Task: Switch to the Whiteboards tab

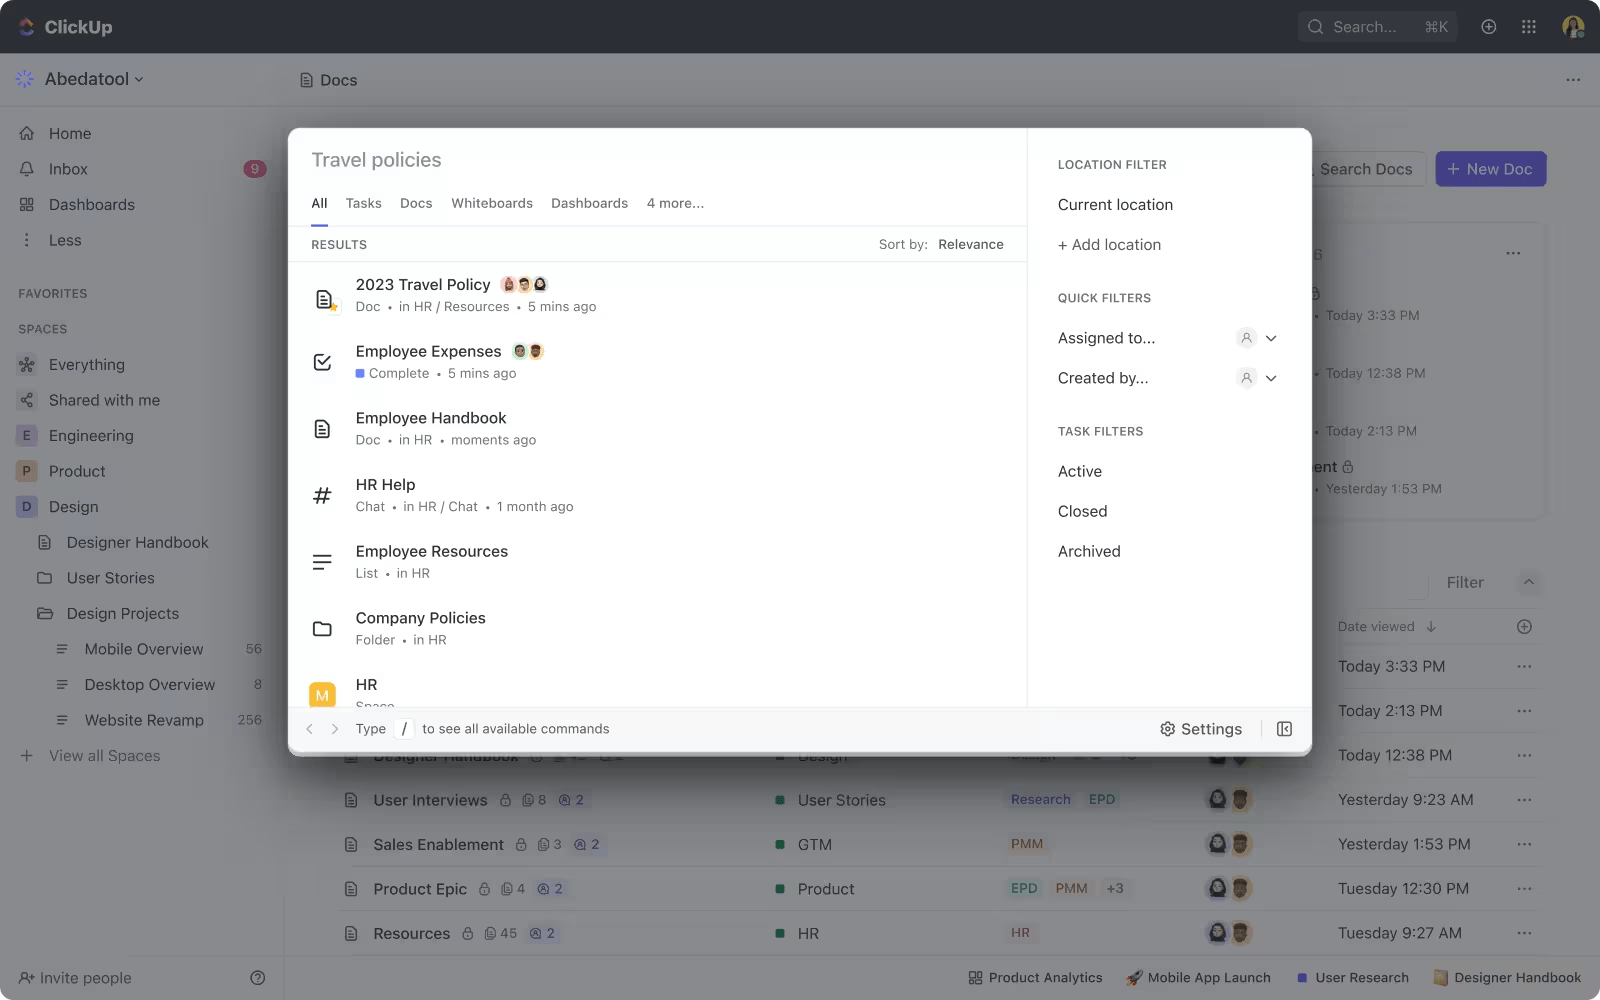Action: click(x=492, y=203)
